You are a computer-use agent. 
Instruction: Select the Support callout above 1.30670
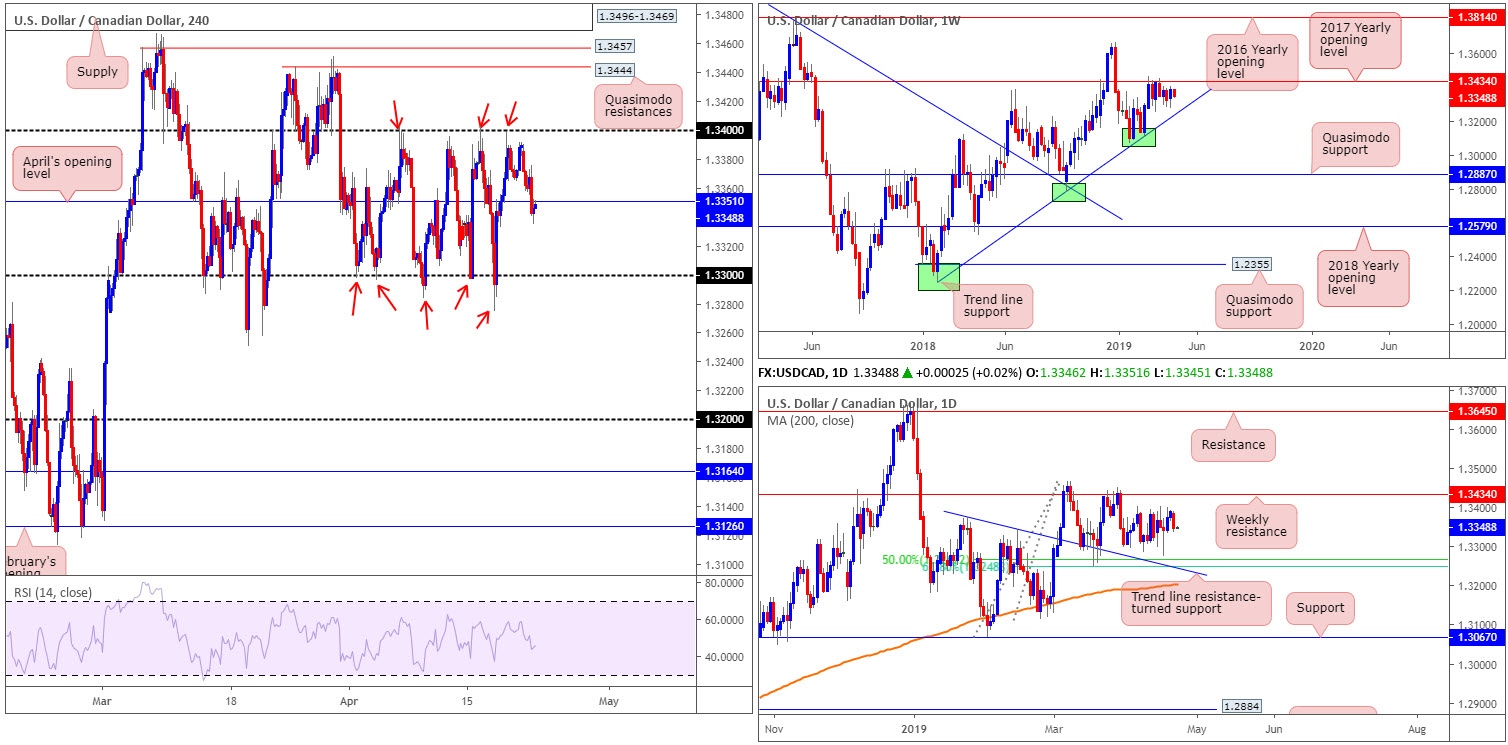1319,607
